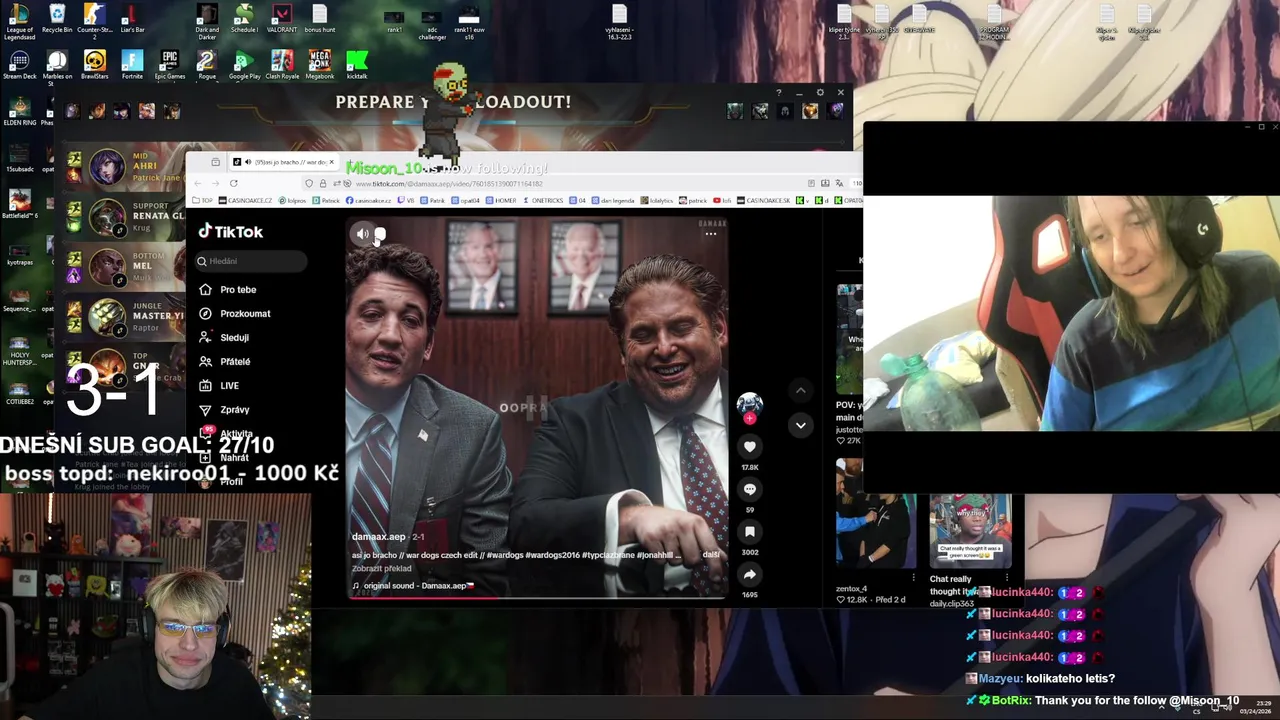Click the browser back arrow
Viewport: 1280px width, 720px height.
click(x=197, y=183)
